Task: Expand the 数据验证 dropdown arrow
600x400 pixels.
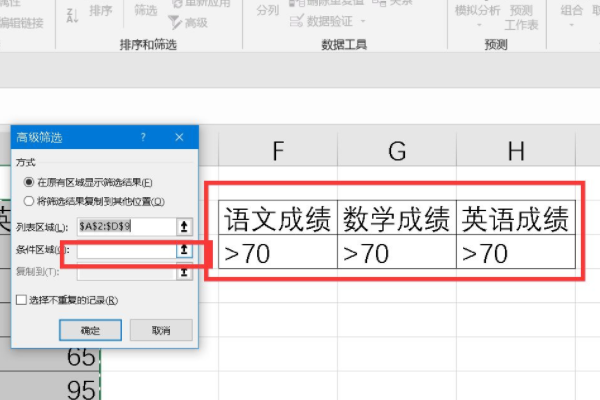Action: coord(363,21)
